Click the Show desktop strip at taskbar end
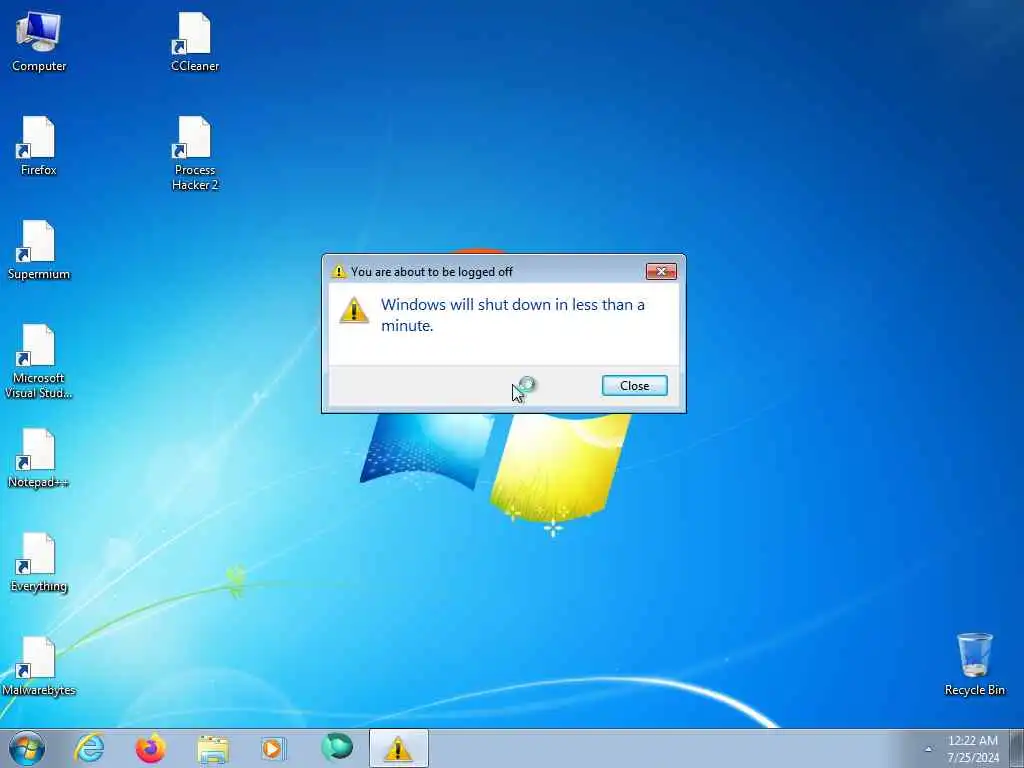The width and height of the screenshot is (1024, 768). tap(1017, 748)
